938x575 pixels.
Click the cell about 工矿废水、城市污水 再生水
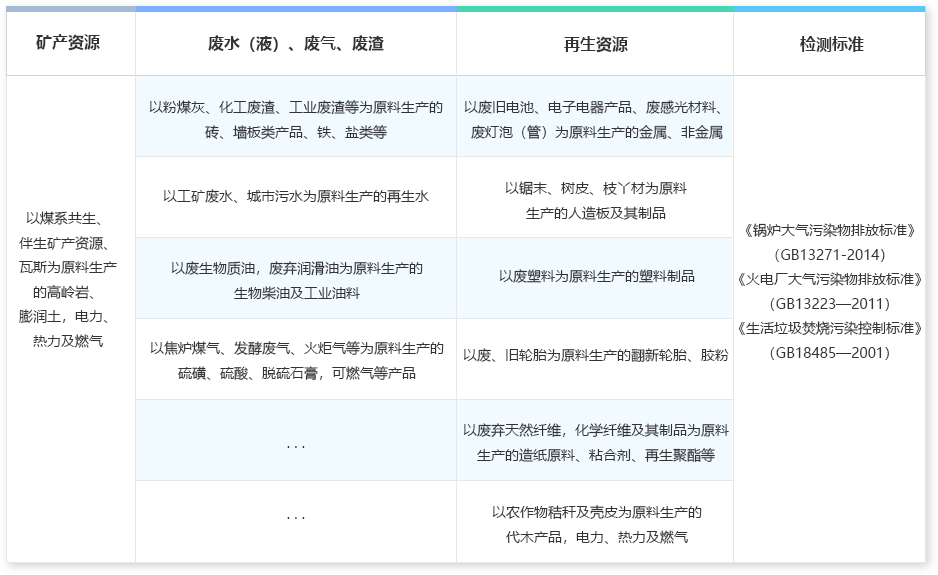(296, 197)
